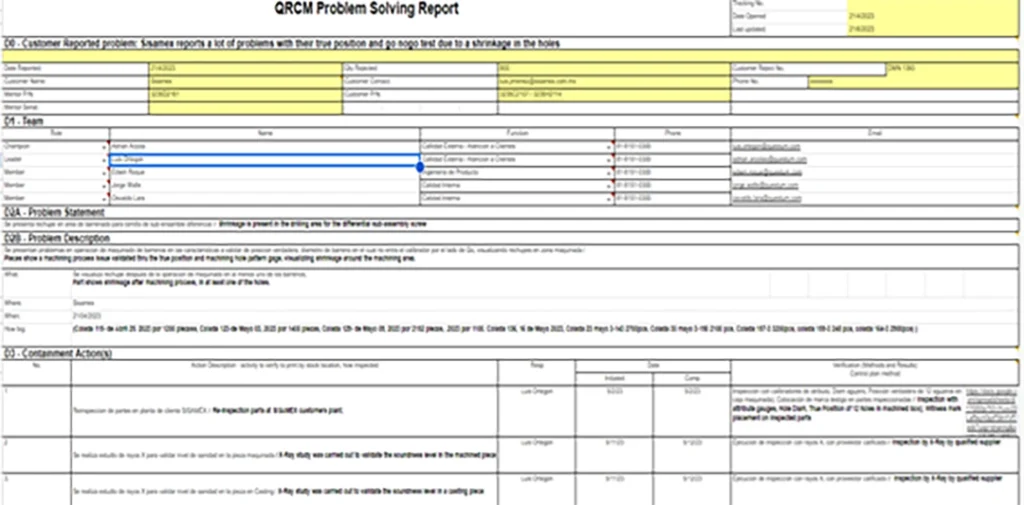This screenshot has width=1024, height=505.
Task: Select the Edwin Roque name cell
Action: coord(262,173)
